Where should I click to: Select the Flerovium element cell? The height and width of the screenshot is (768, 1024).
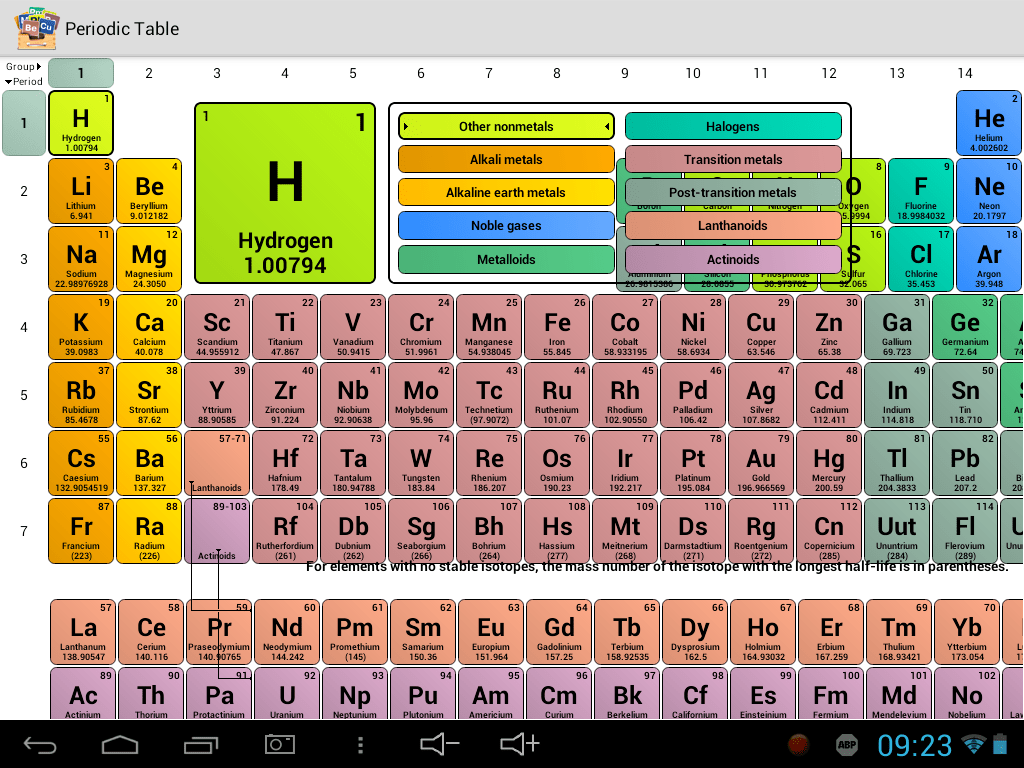pyautogui.click(x=965, y=531)
